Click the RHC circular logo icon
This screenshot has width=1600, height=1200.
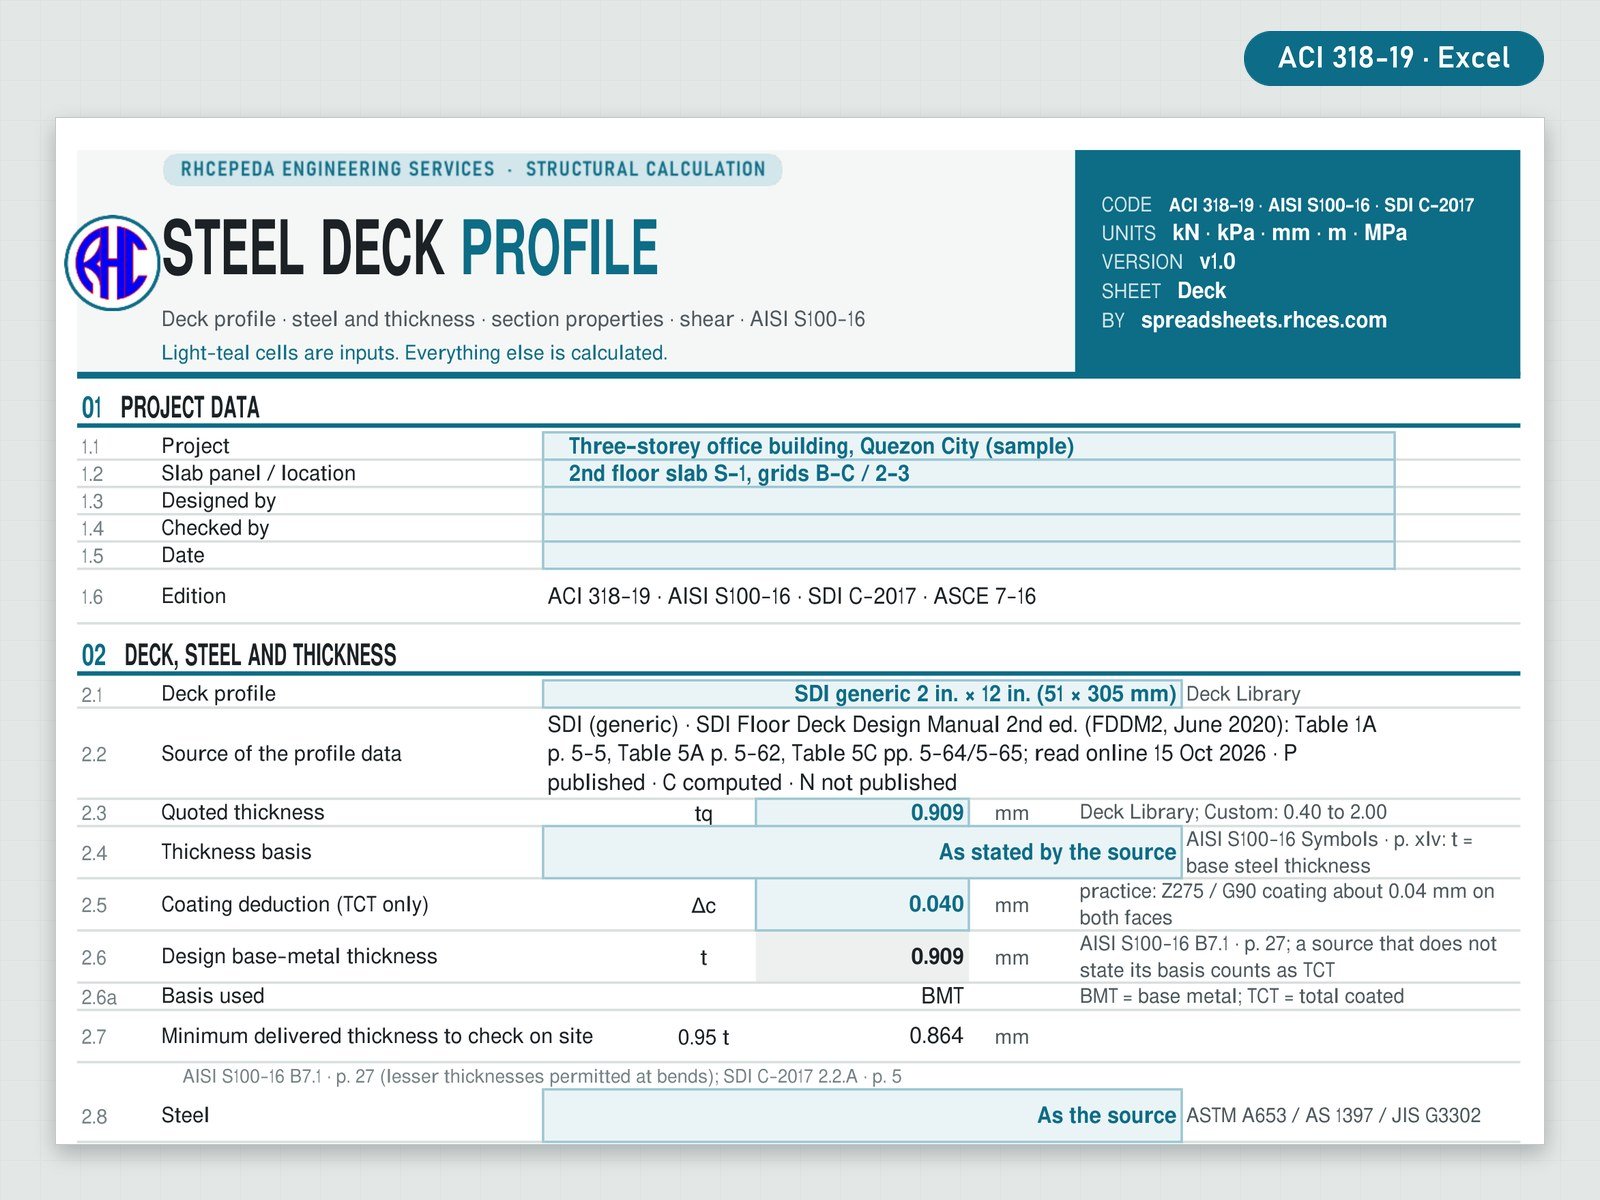click(112, 263)
